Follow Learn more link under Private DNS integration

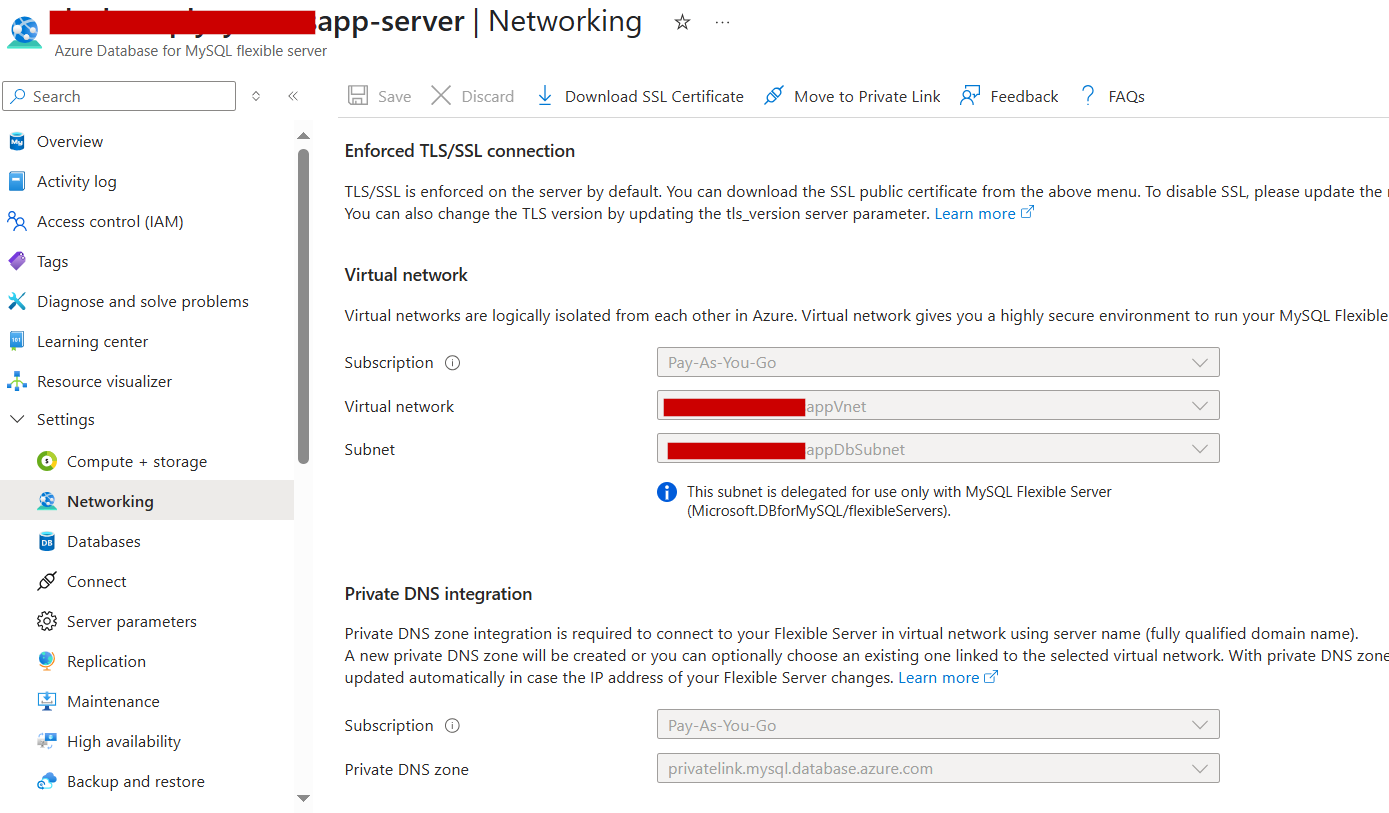[x=948, y=678]
